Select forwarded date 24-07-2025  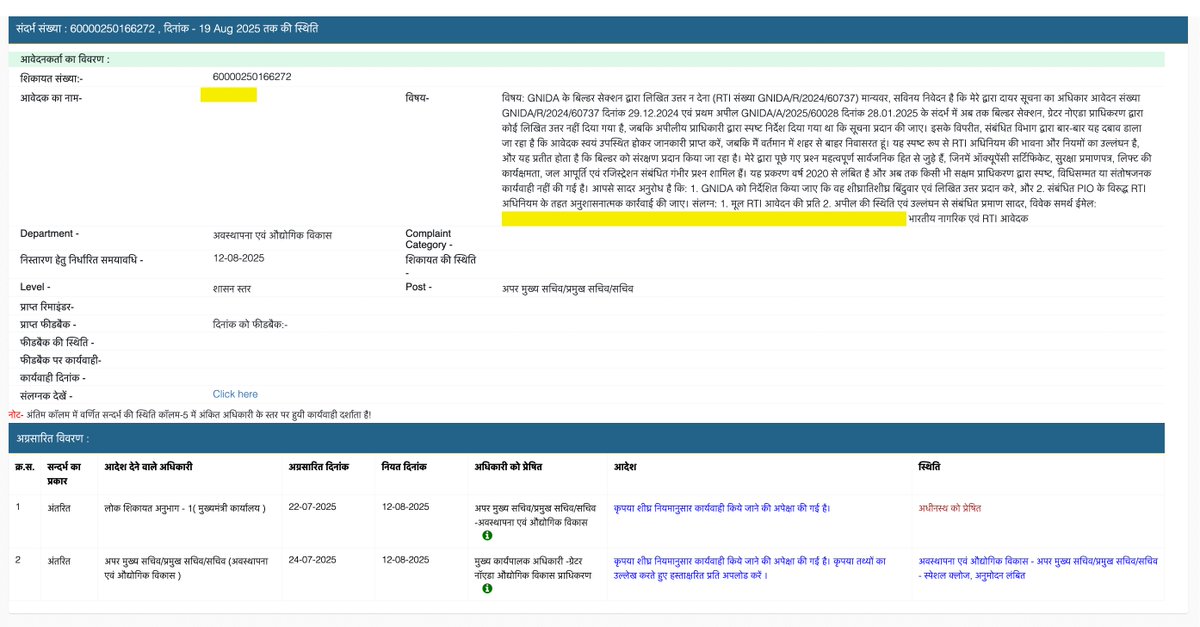click(x=313, y=560)
